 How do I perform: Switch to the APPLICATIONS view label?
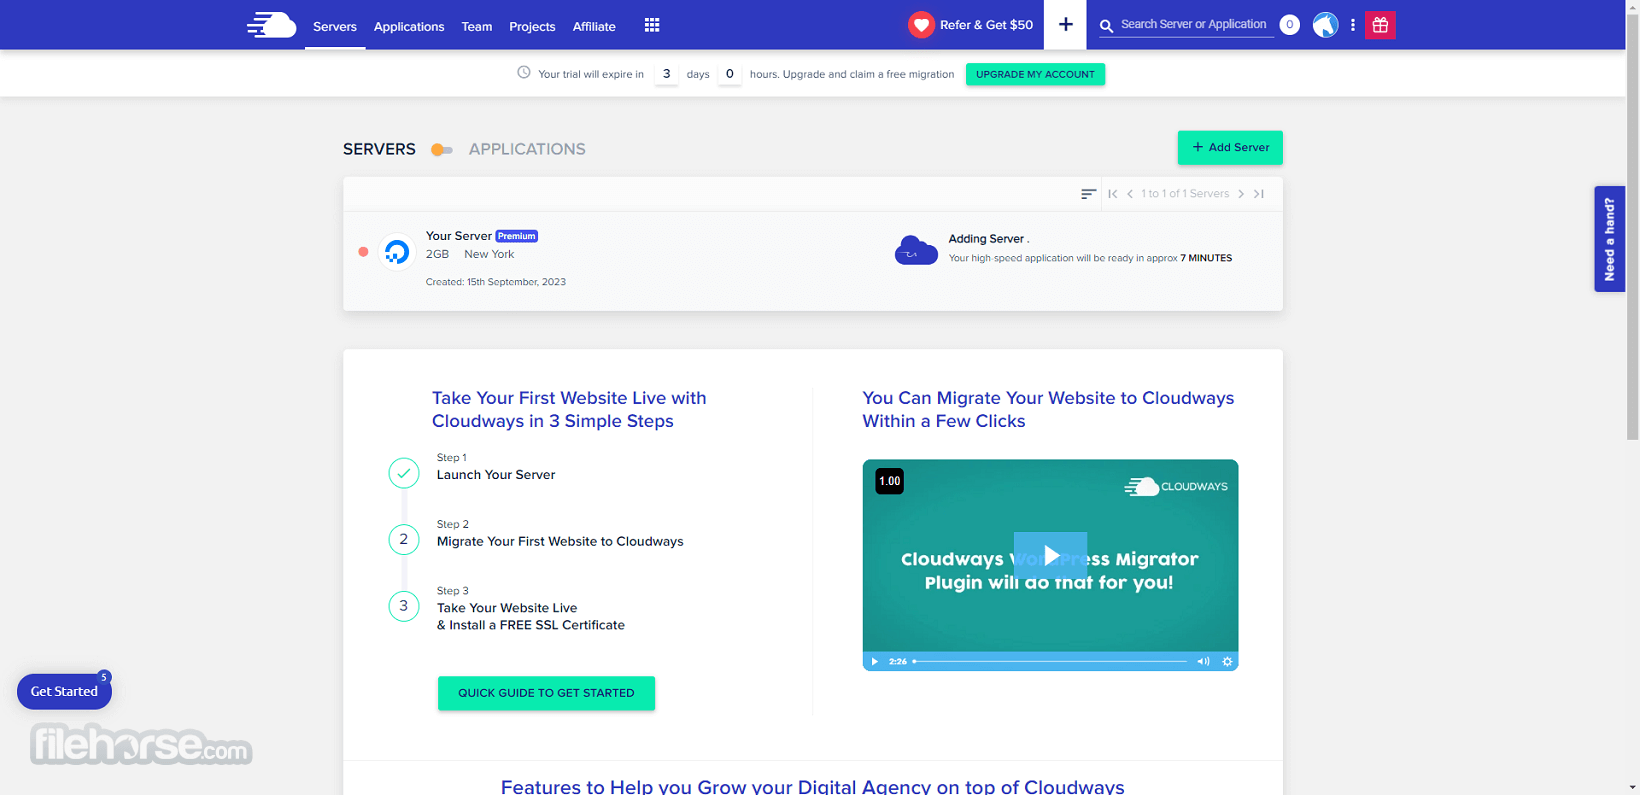[x=527, y=149]
